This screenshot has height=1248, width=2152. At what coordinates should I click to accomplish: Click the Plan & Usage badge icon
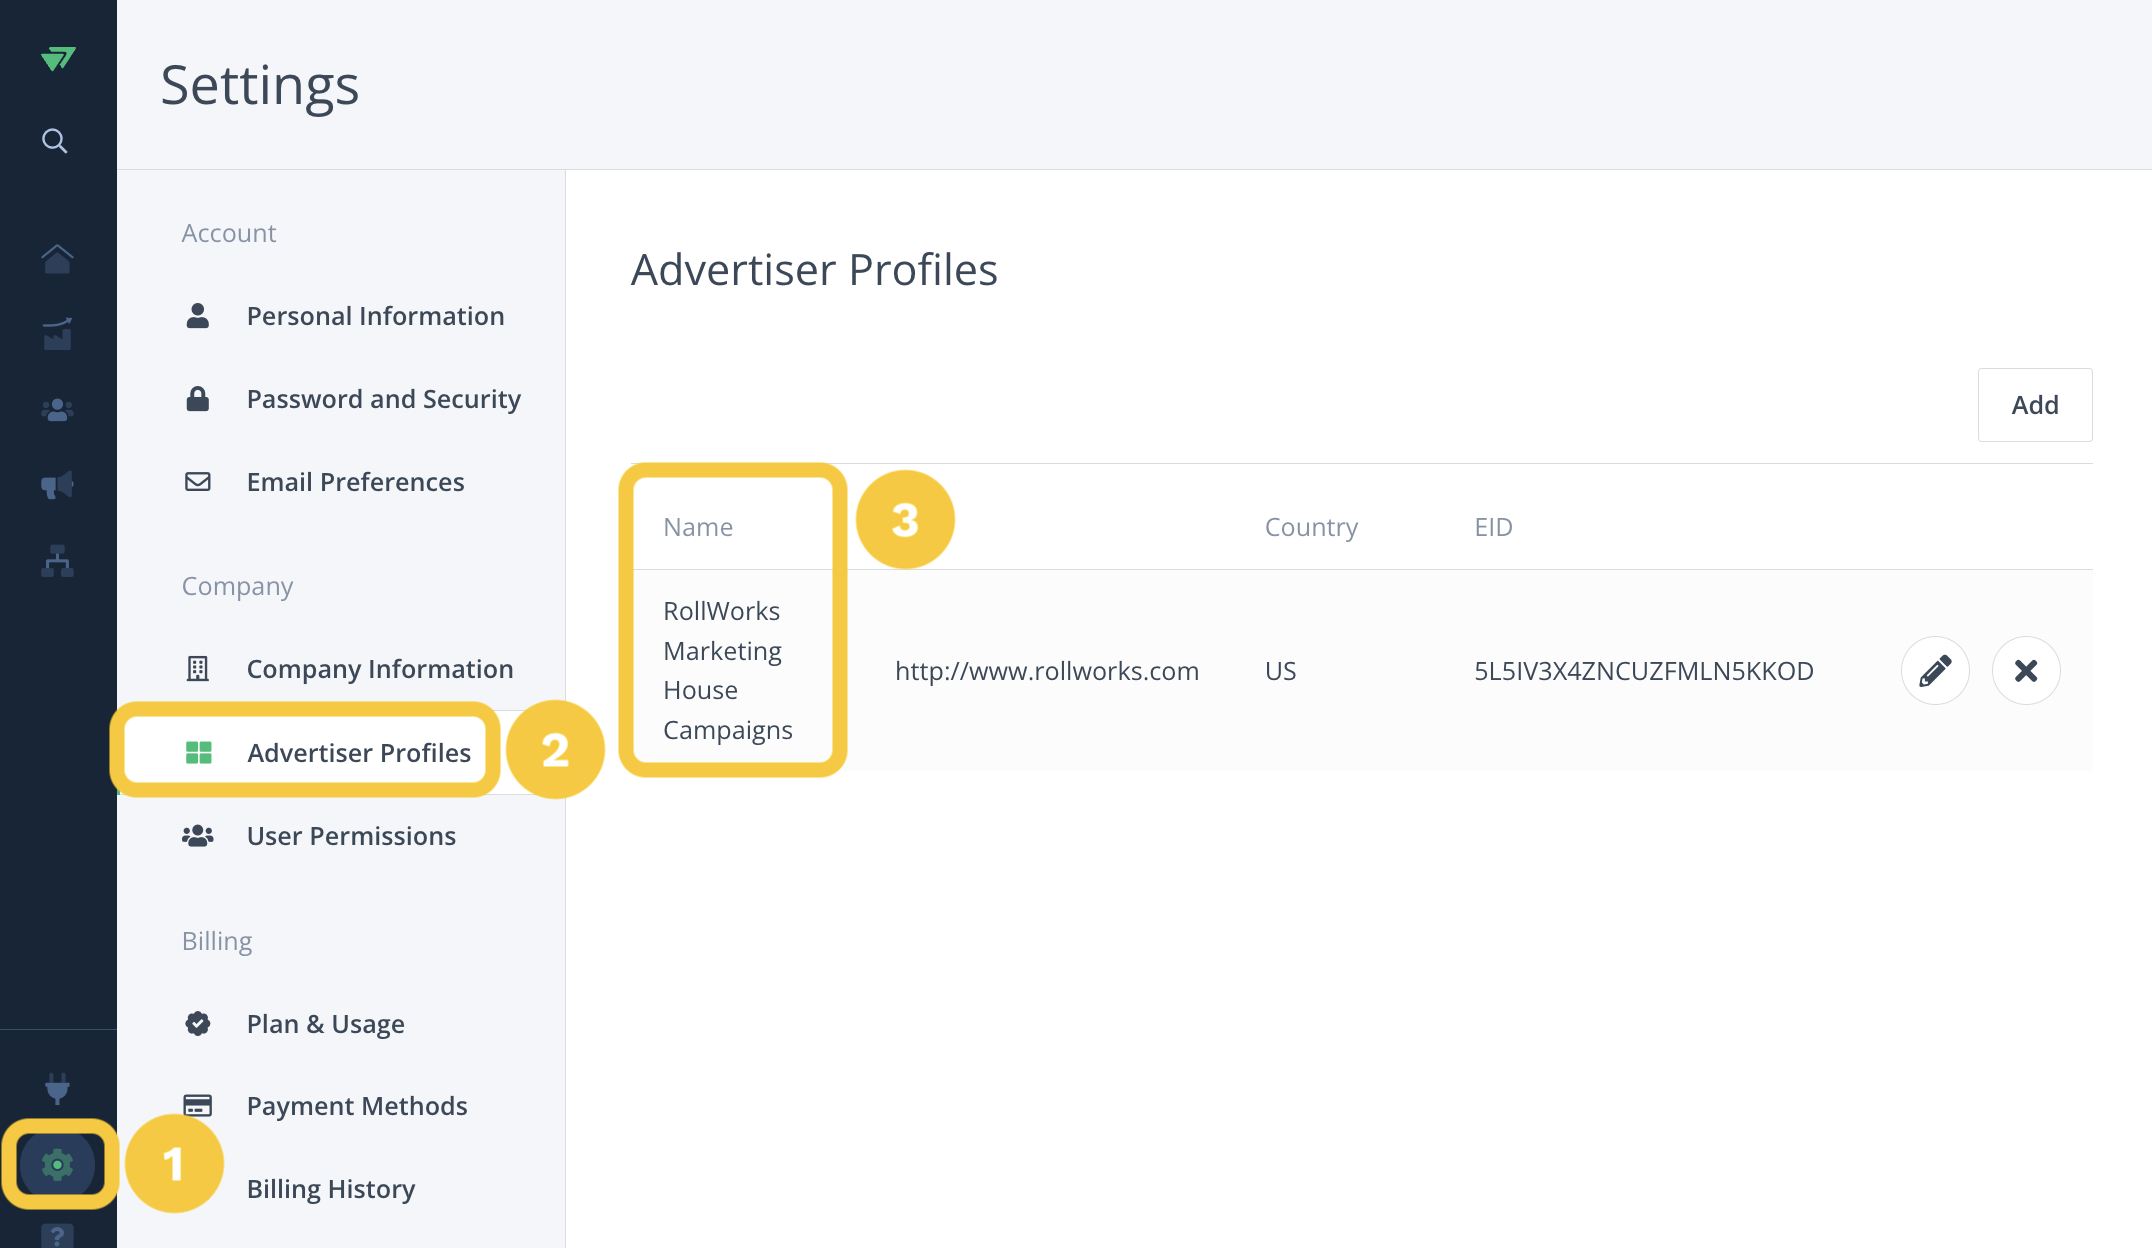198,1024
